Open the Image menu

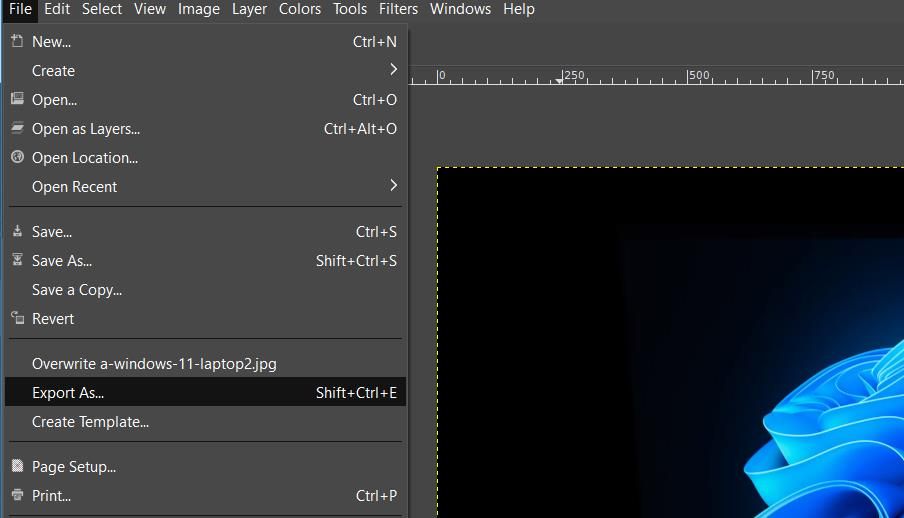click(x=198, y=9)
